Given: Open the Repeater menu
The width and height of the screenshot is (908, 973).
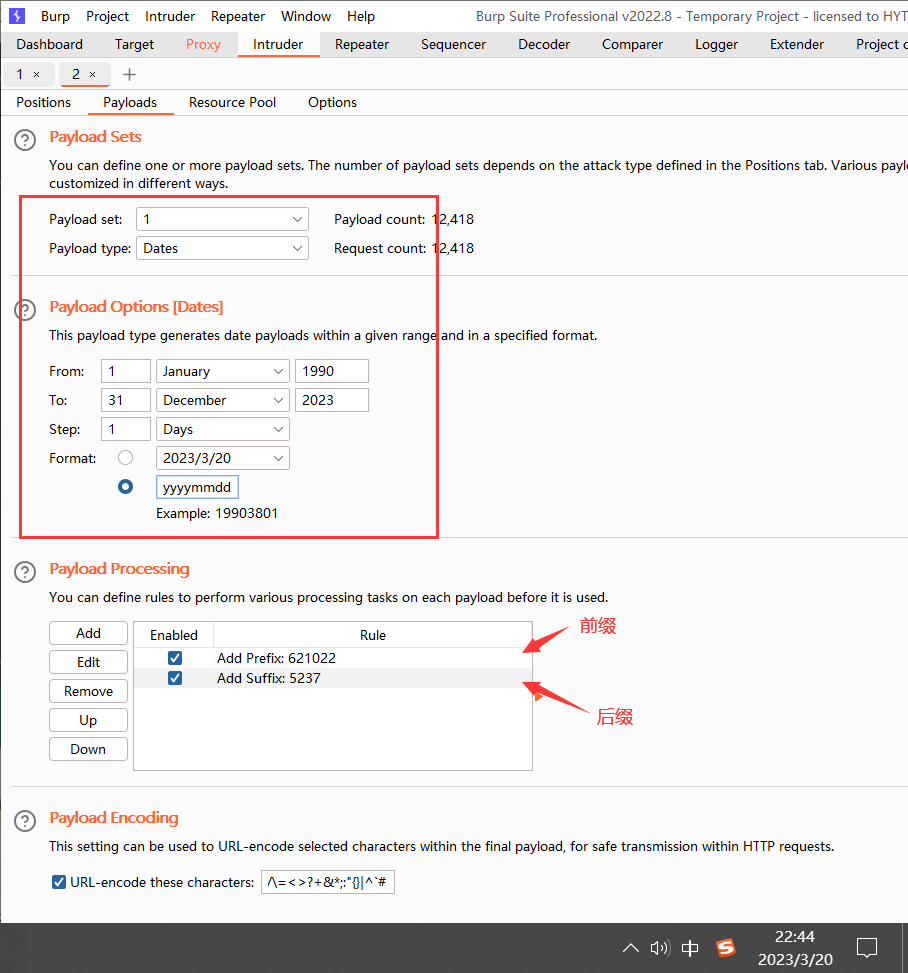Looking at the screenshot, I should [238, 16].
